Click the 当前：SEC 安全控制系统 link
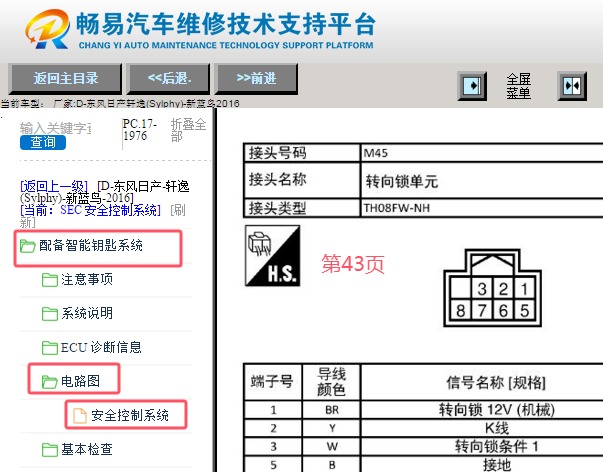The image size is (603, 472). (90, 210)
